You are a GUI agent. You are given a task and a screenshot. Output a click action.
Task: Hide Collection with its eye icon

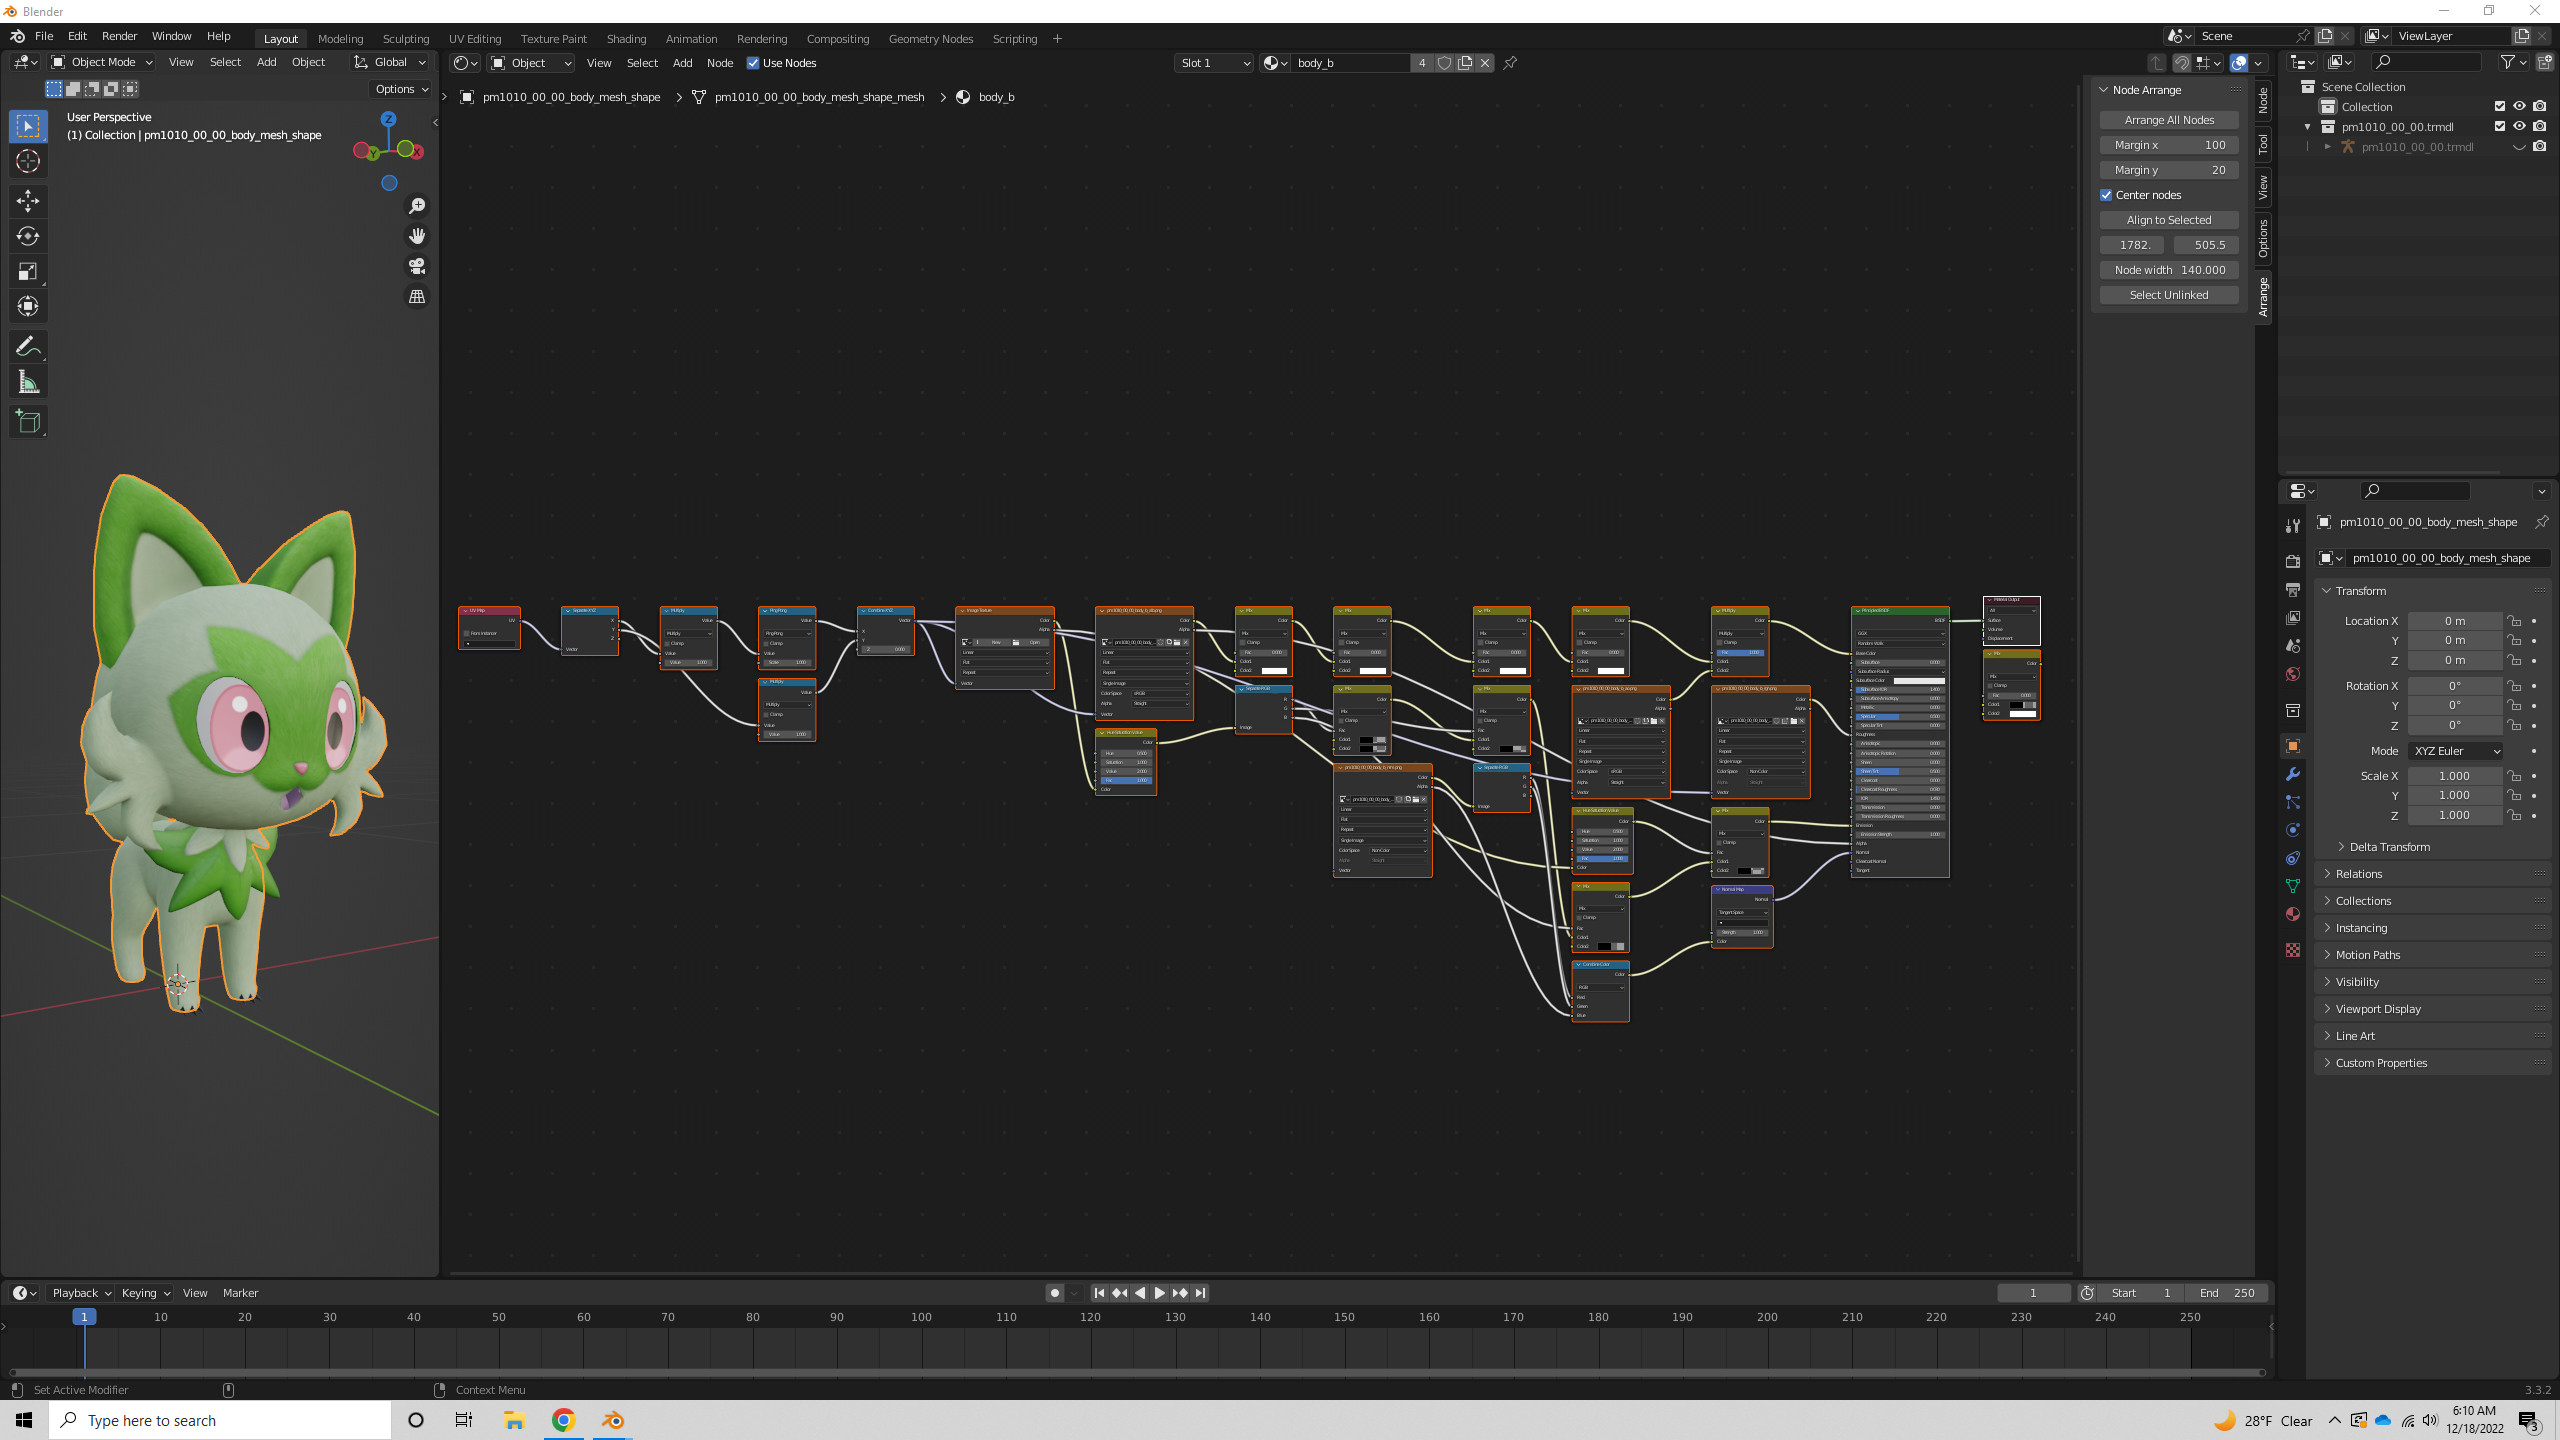2520,107
